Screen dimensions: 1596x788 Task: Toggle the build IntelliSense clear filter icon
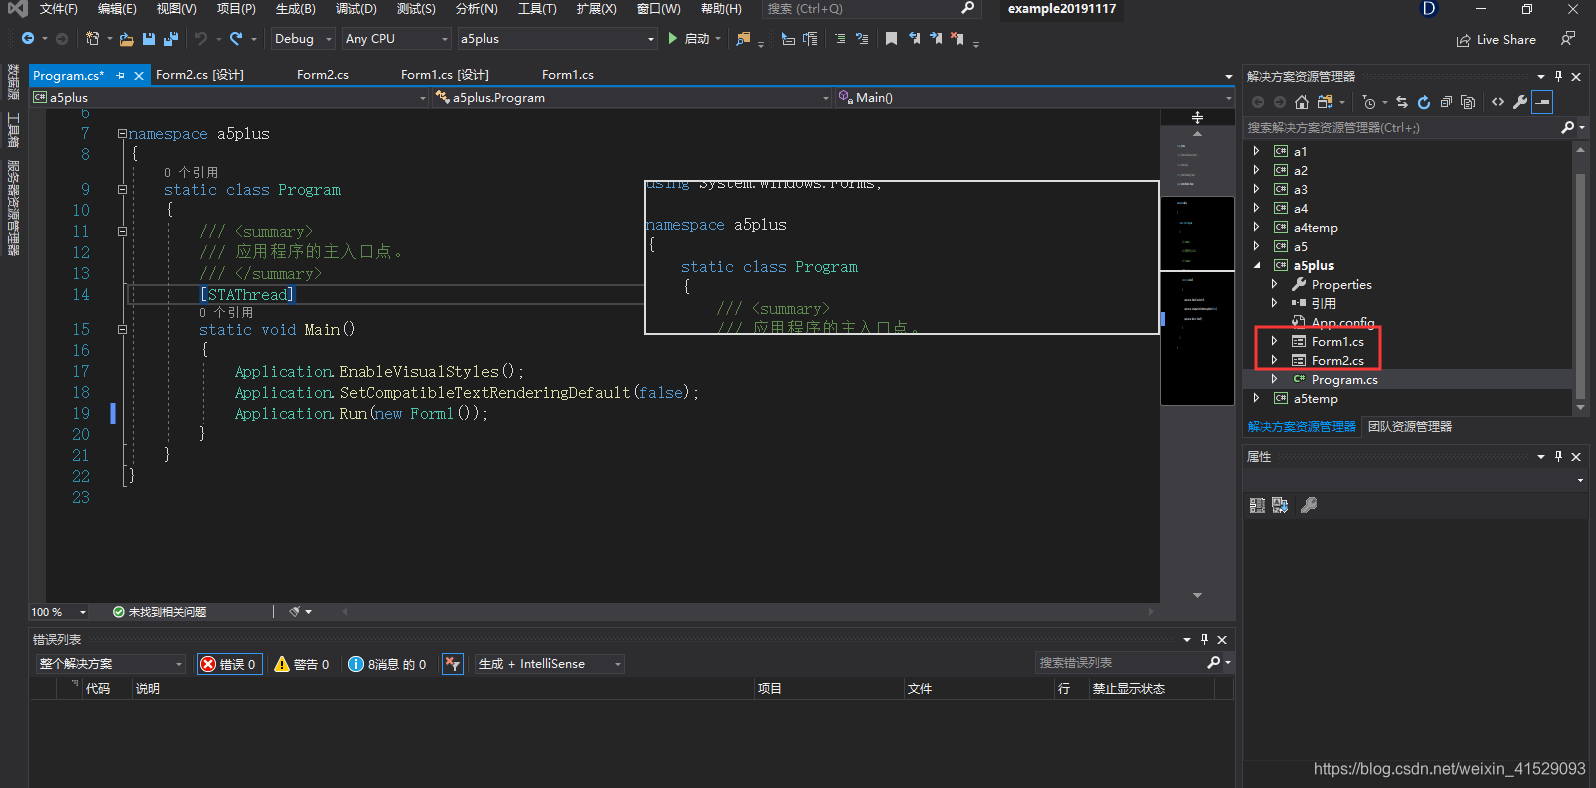tap(453, 664)
